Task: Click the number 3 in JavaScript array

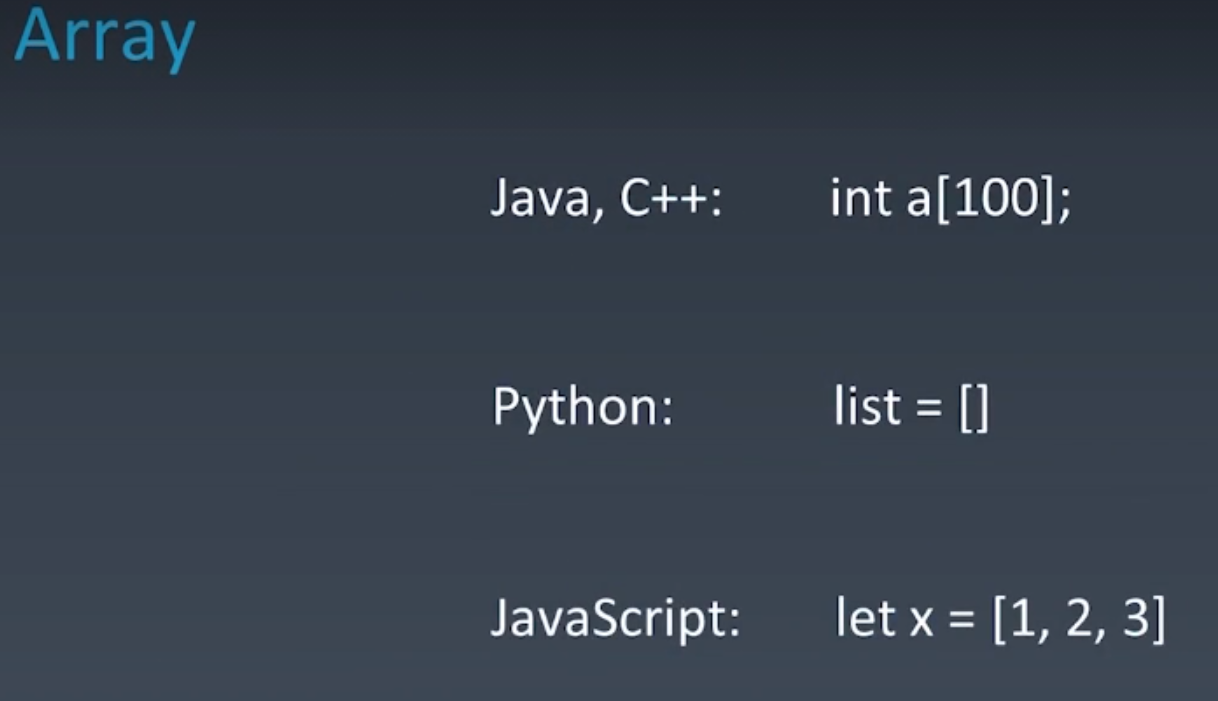Action: click(1135, 619)
